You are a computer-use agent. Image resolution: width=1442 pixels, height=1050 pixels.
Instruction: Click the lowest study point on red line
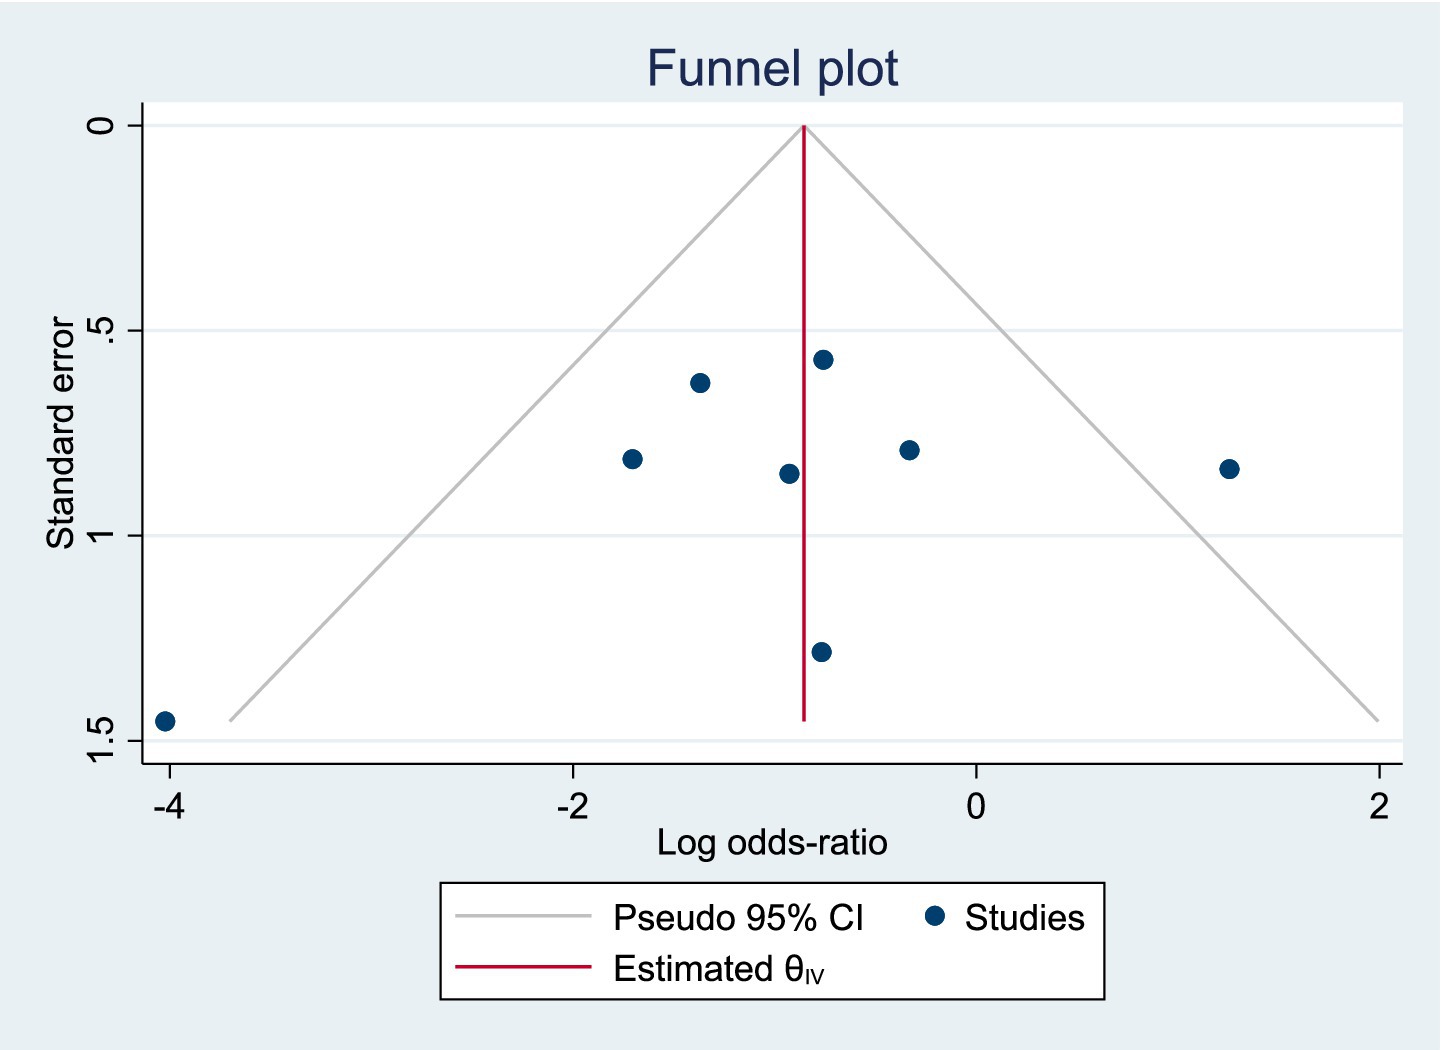(821, 652)
